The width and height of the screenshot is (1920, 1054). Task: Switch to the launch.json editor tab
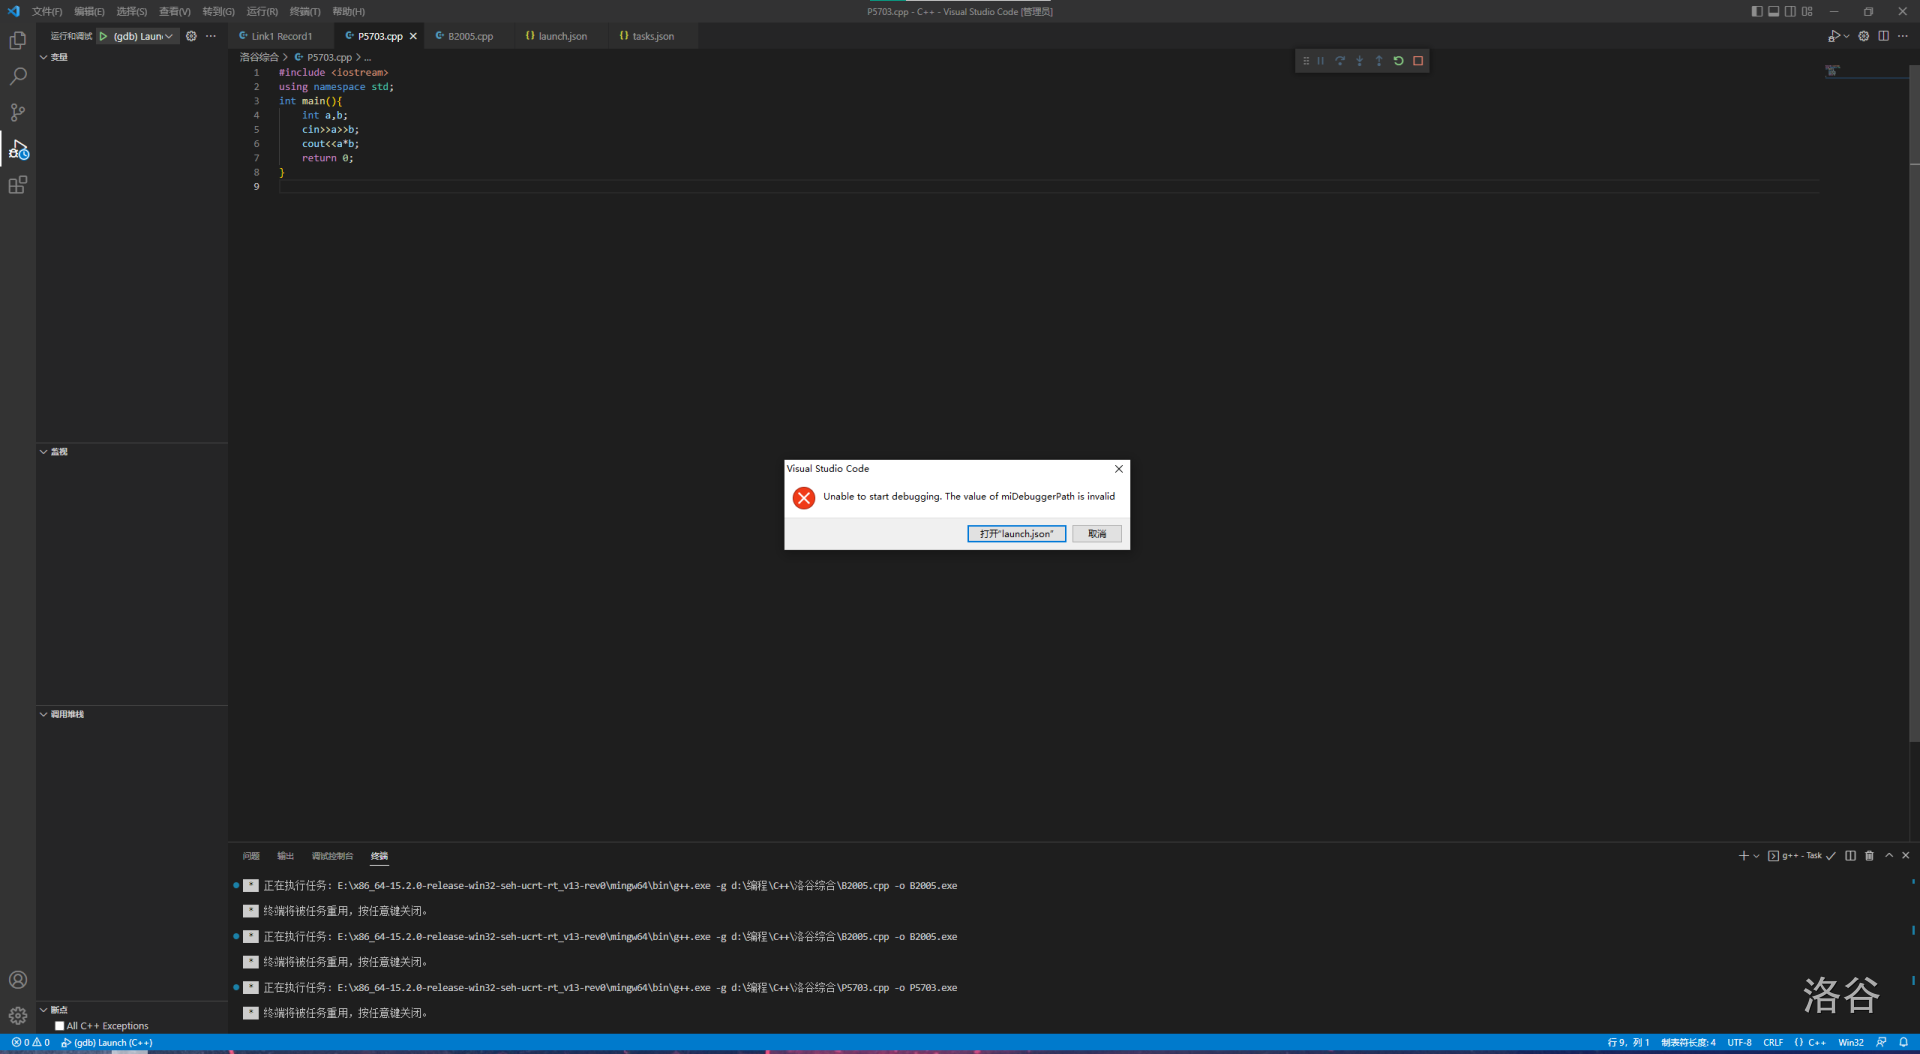562,36
